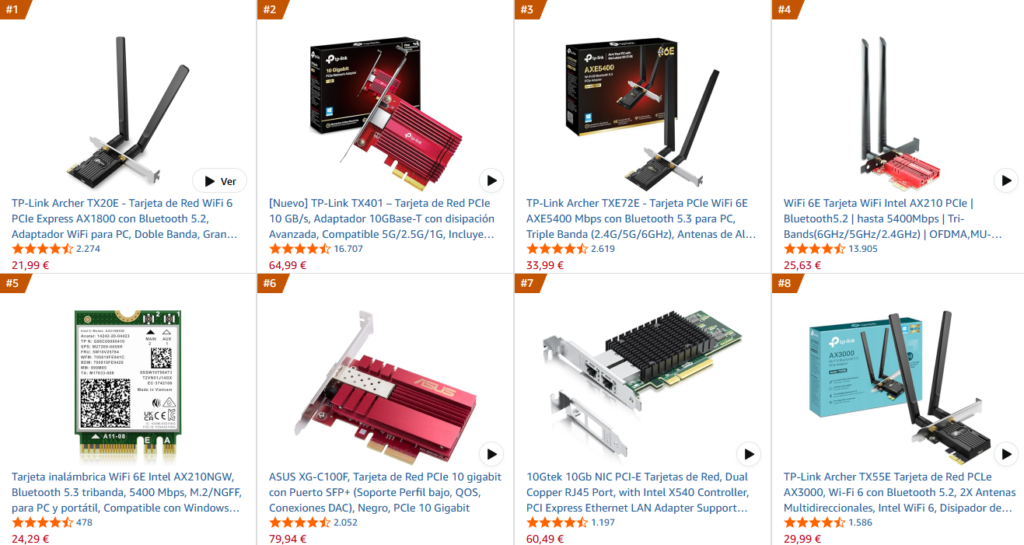View the 16.707 ratings for TX401
Viewport: 1024px width, 545px height.
tap(348, 249)
